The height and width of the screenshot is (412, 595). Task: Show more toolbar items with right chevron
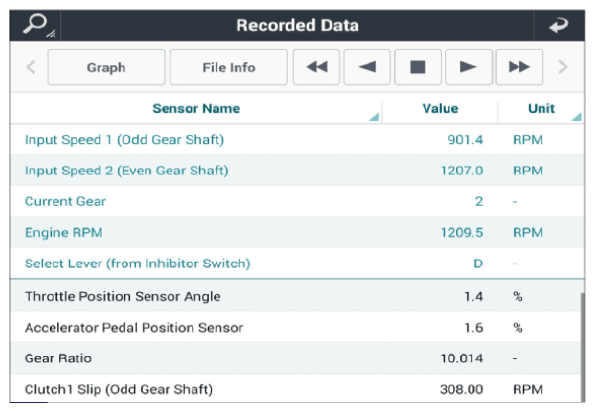click(x=563, y=67)
